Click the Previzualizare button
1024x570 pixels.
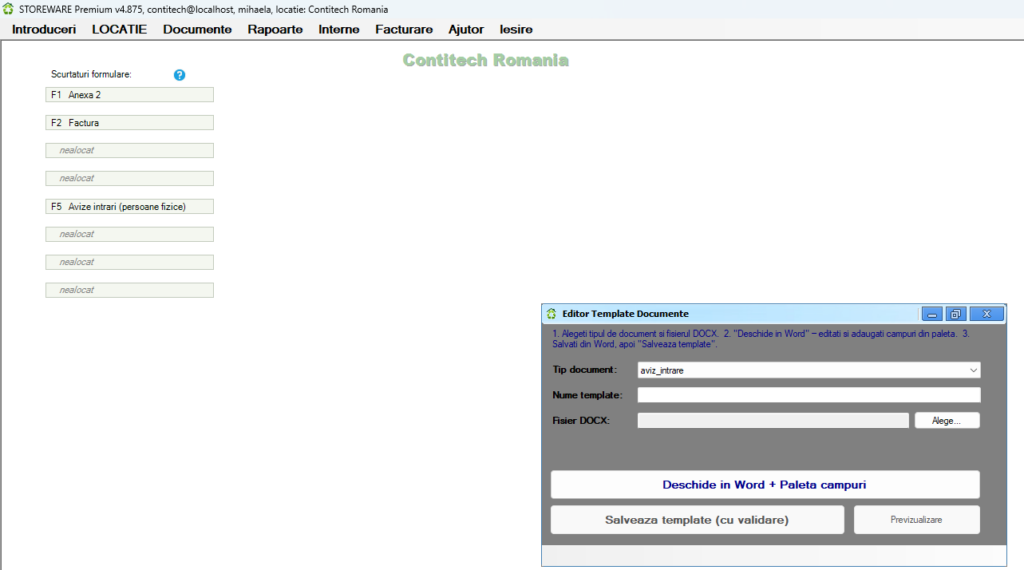tap(916, 520)
